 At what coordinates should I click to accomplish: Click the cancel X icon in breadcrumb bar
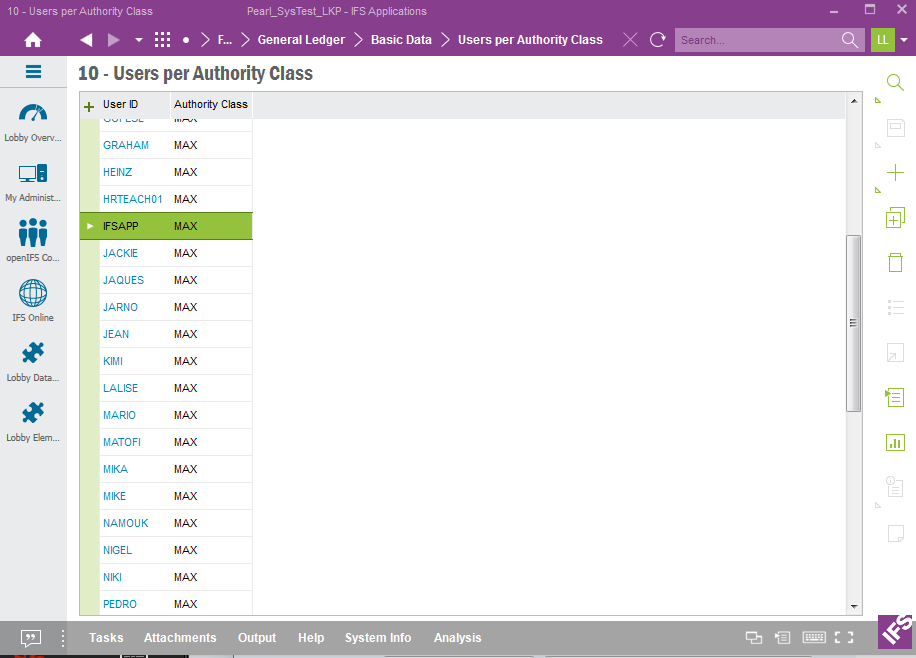[630, 40]
